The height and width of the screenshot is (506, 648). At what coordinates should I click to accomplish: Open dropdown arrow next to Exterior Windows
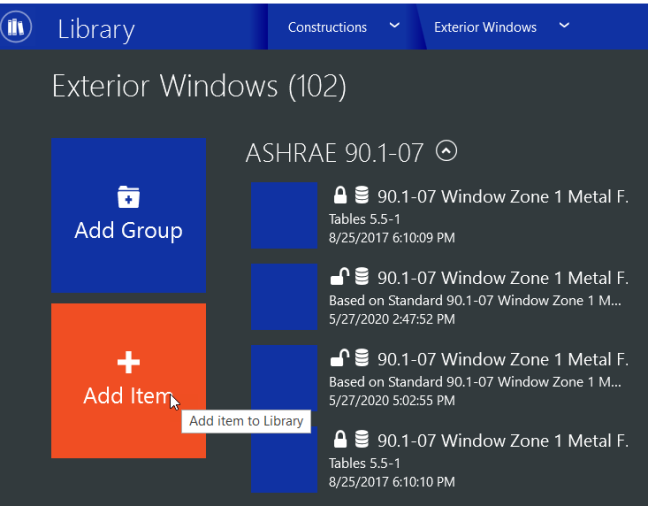[564, 25]
